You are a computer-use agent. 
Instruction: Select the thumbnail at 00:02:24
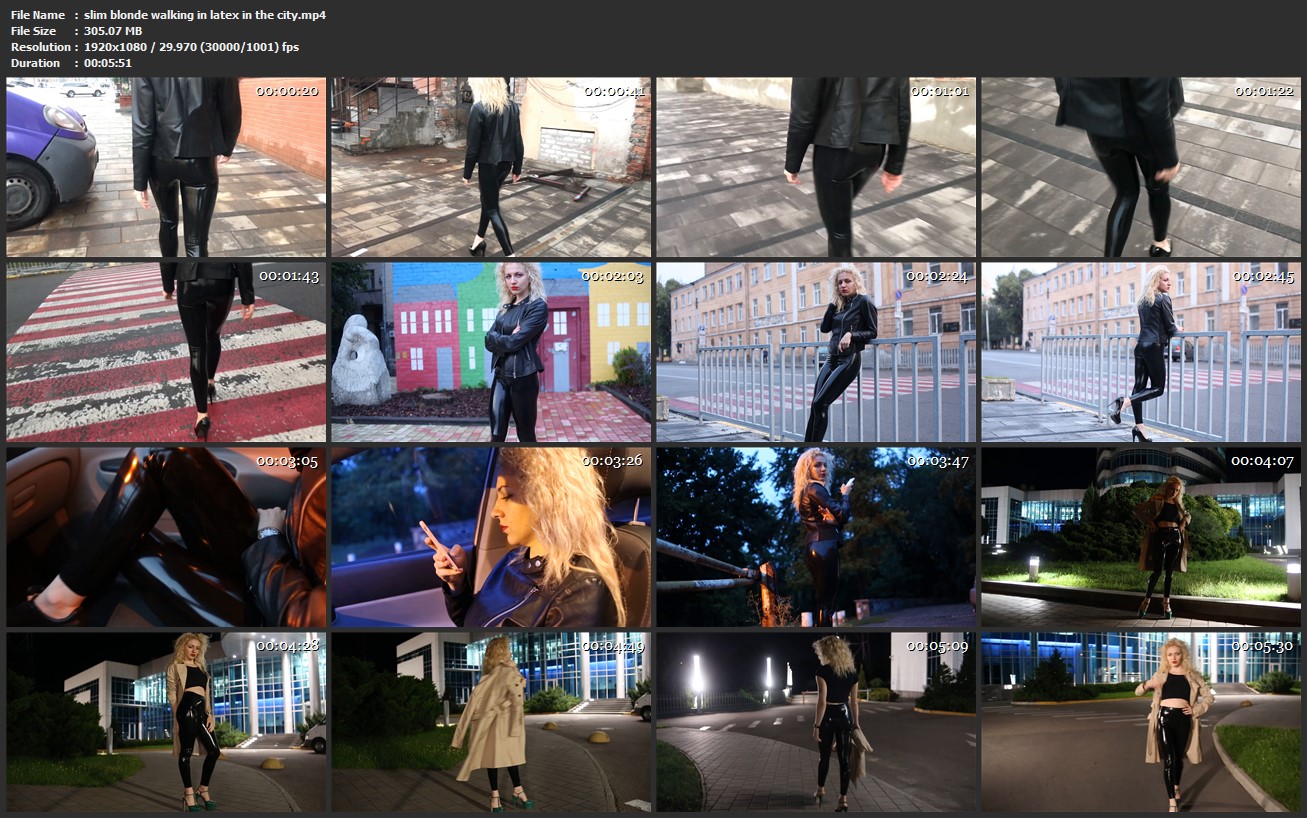[x=816, y=352]
